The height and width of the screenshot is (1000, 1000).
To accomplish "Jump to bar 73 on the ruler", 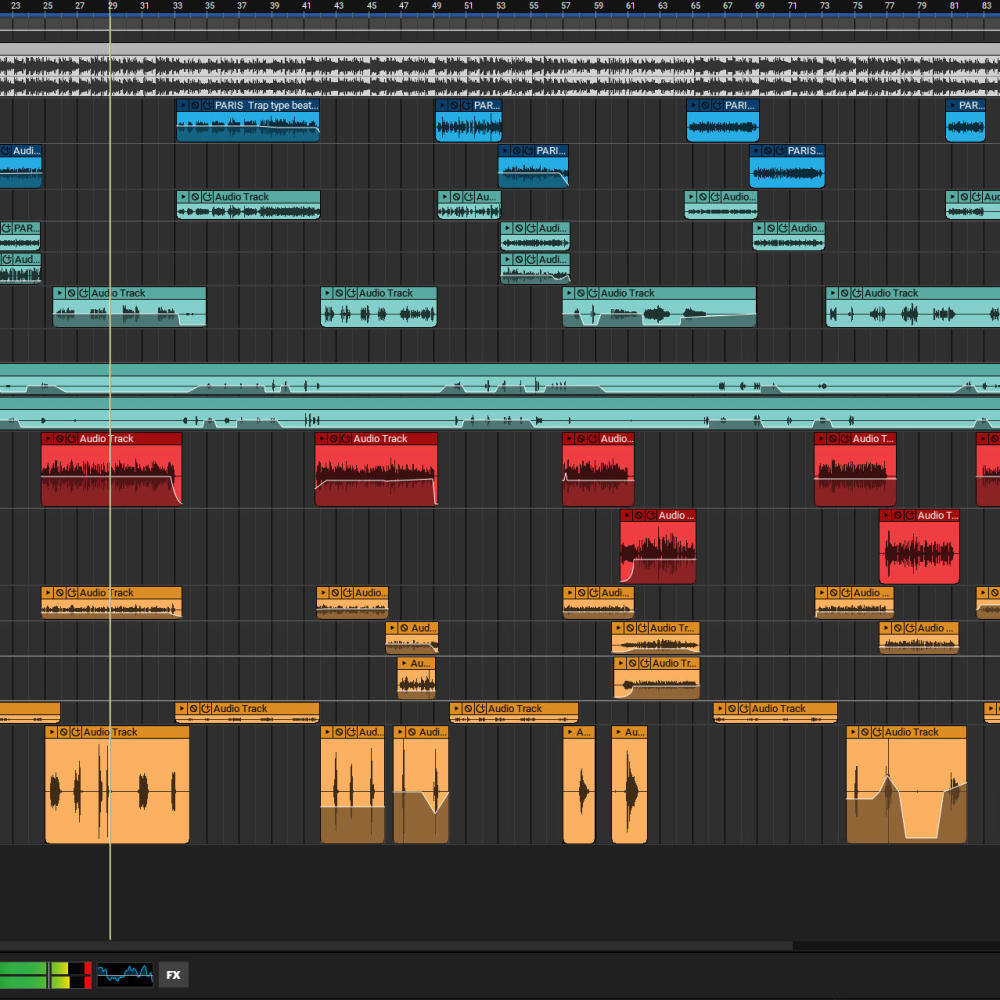I will pyautogui.click(x=825, y=6).
